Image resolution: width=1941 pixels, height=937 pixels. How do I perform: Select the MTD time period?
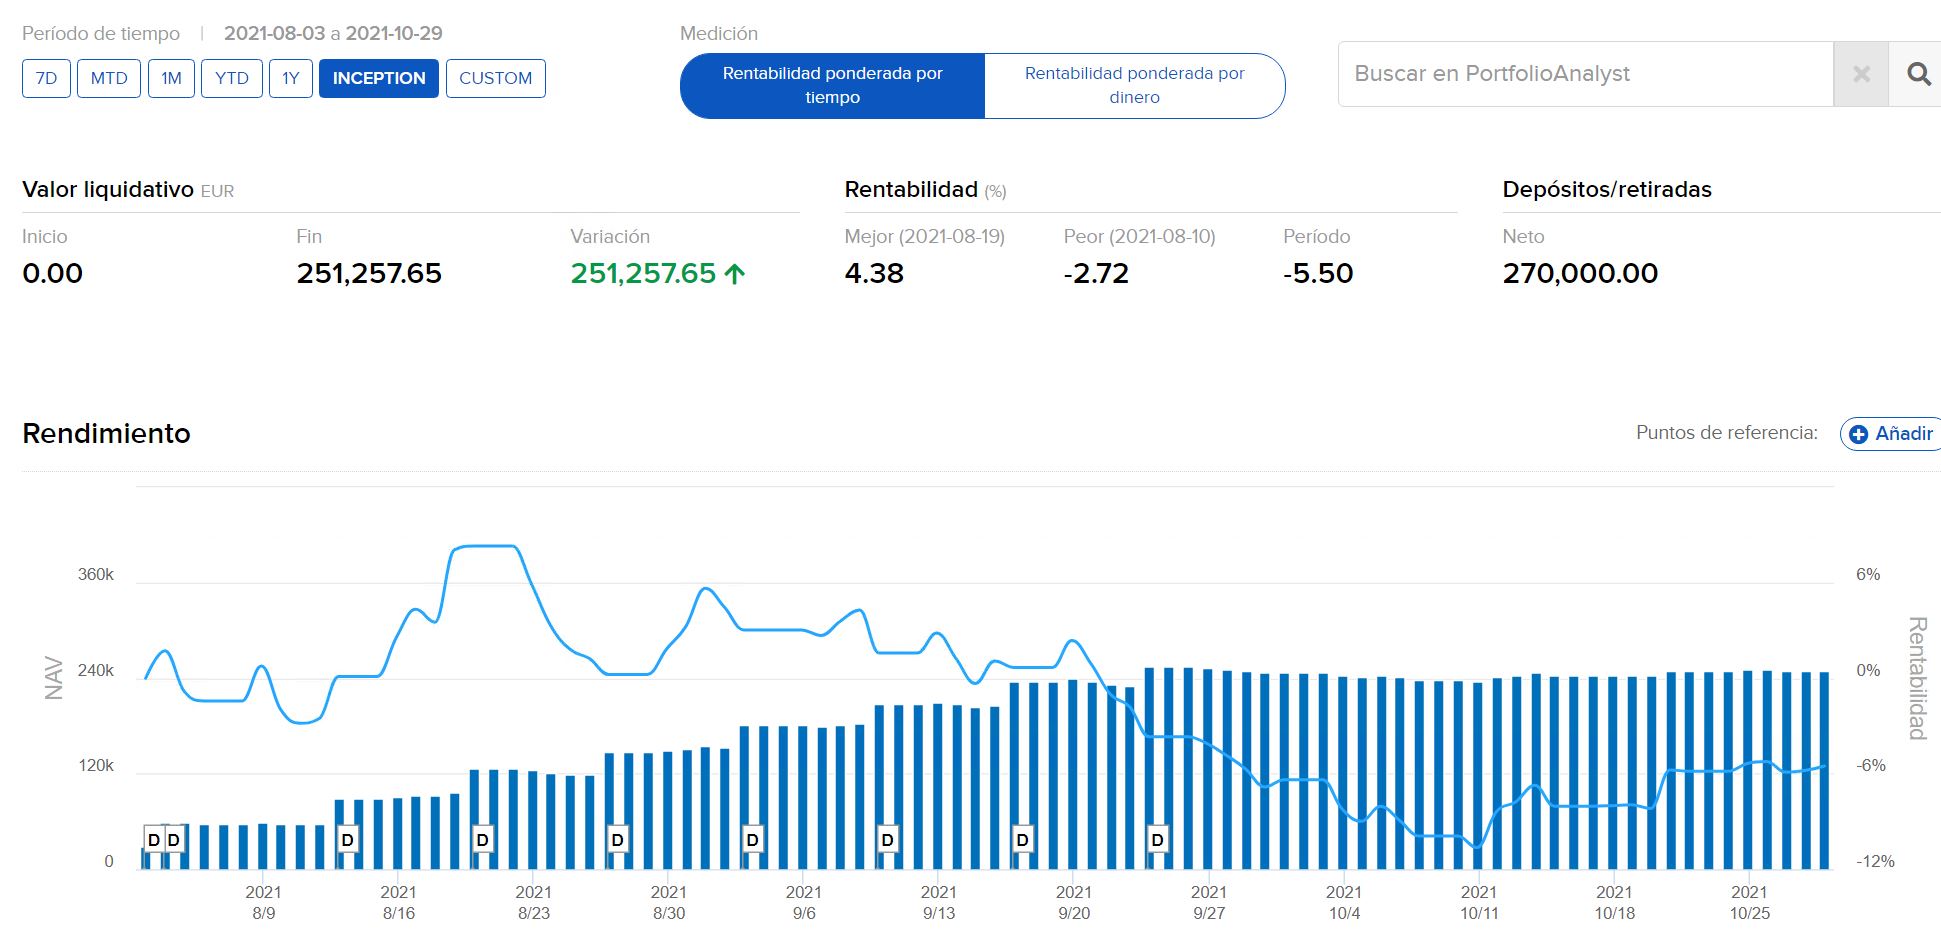click(x=109, y=78)
